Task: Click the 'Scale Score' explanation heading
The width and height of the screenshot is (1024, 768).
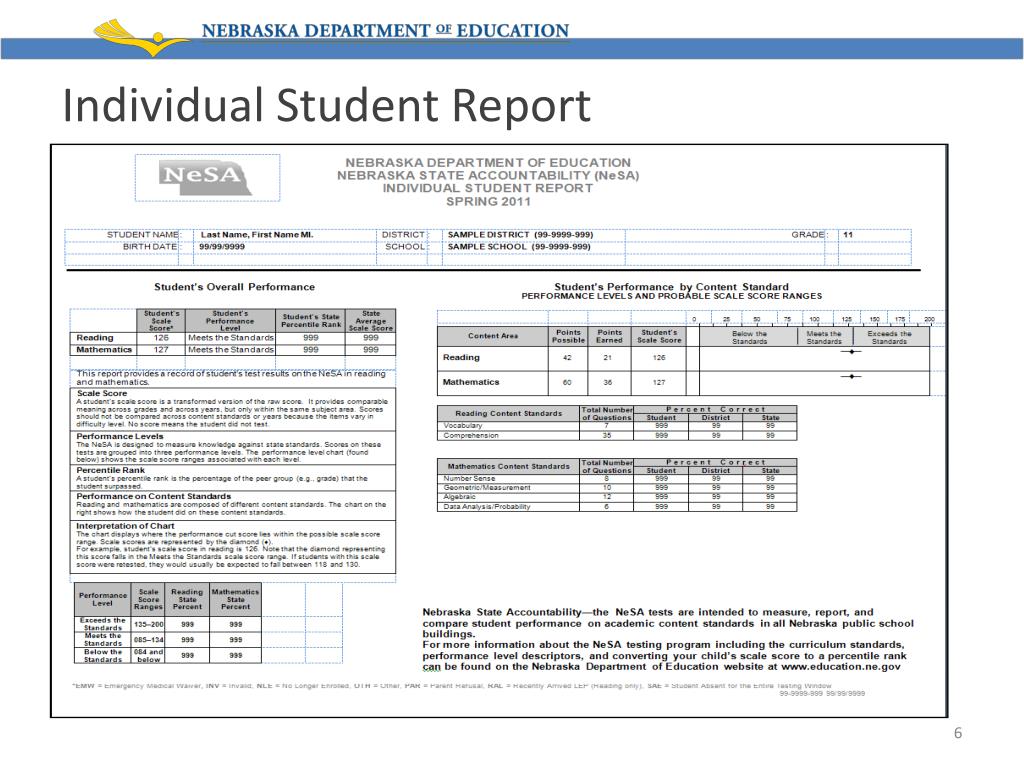Action: pyautogui.click(x=102, y=393)
